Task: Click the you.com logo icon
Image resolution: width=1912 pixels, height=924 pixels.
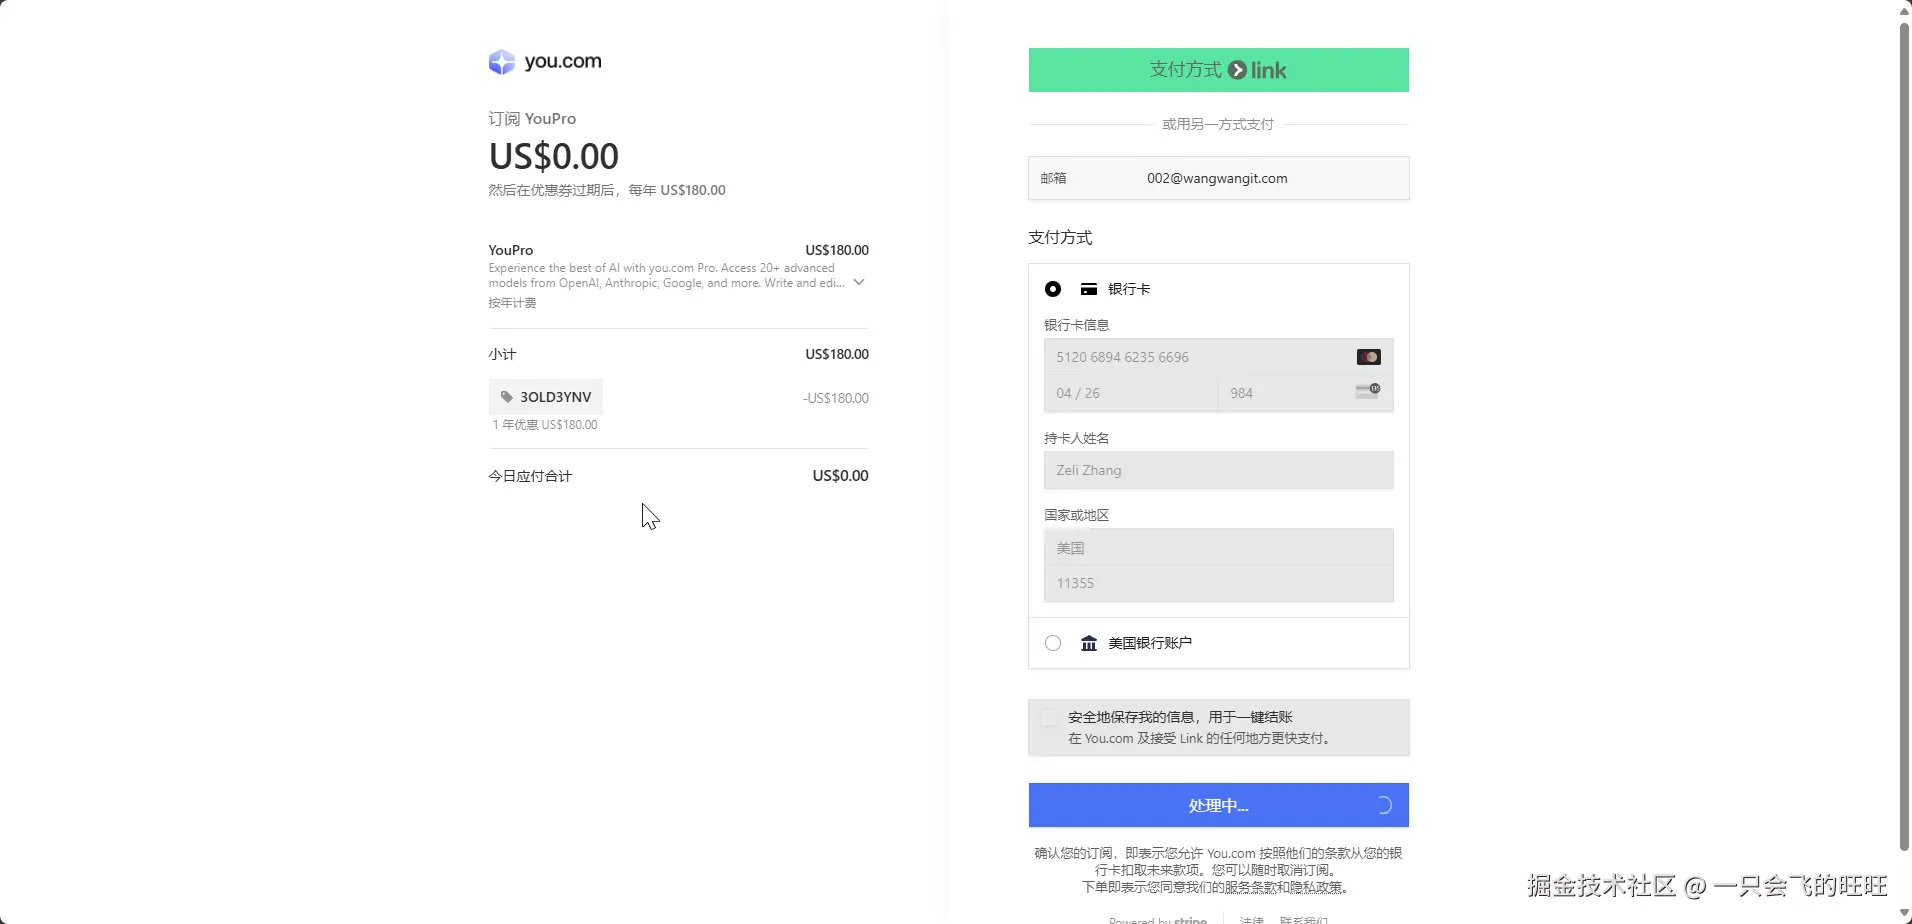Action: point(501,62)
